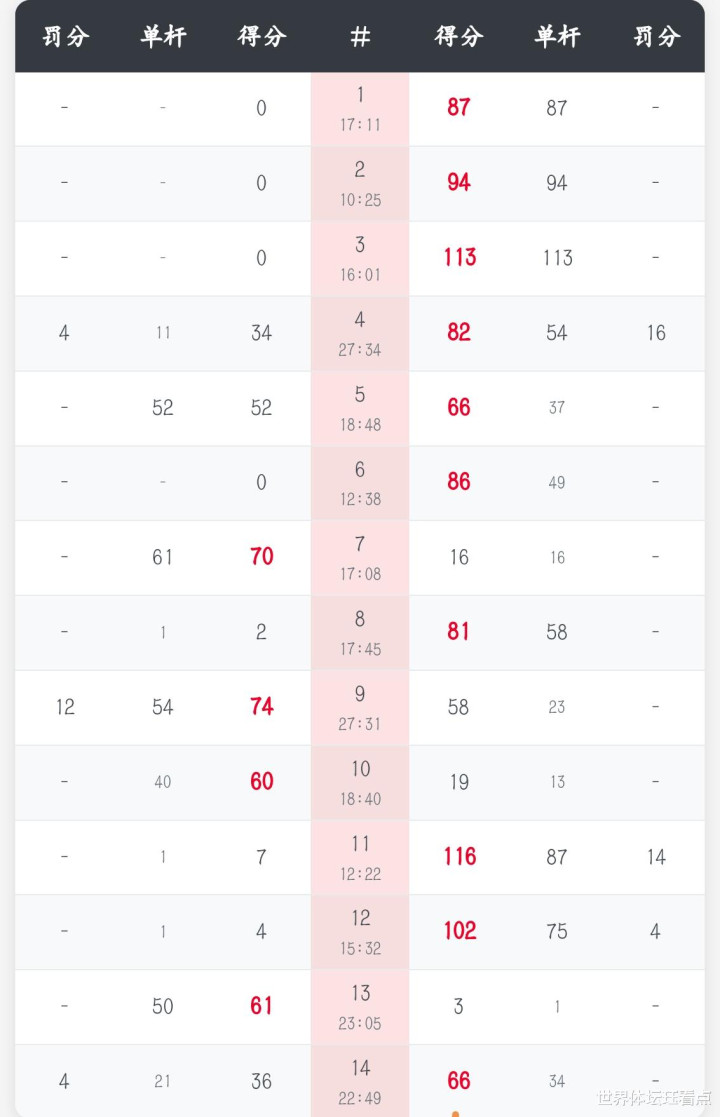The width and height of the screenshot is (720, 1117).
Task: Open frame 5 with duration 18:48
Action: 360,408
